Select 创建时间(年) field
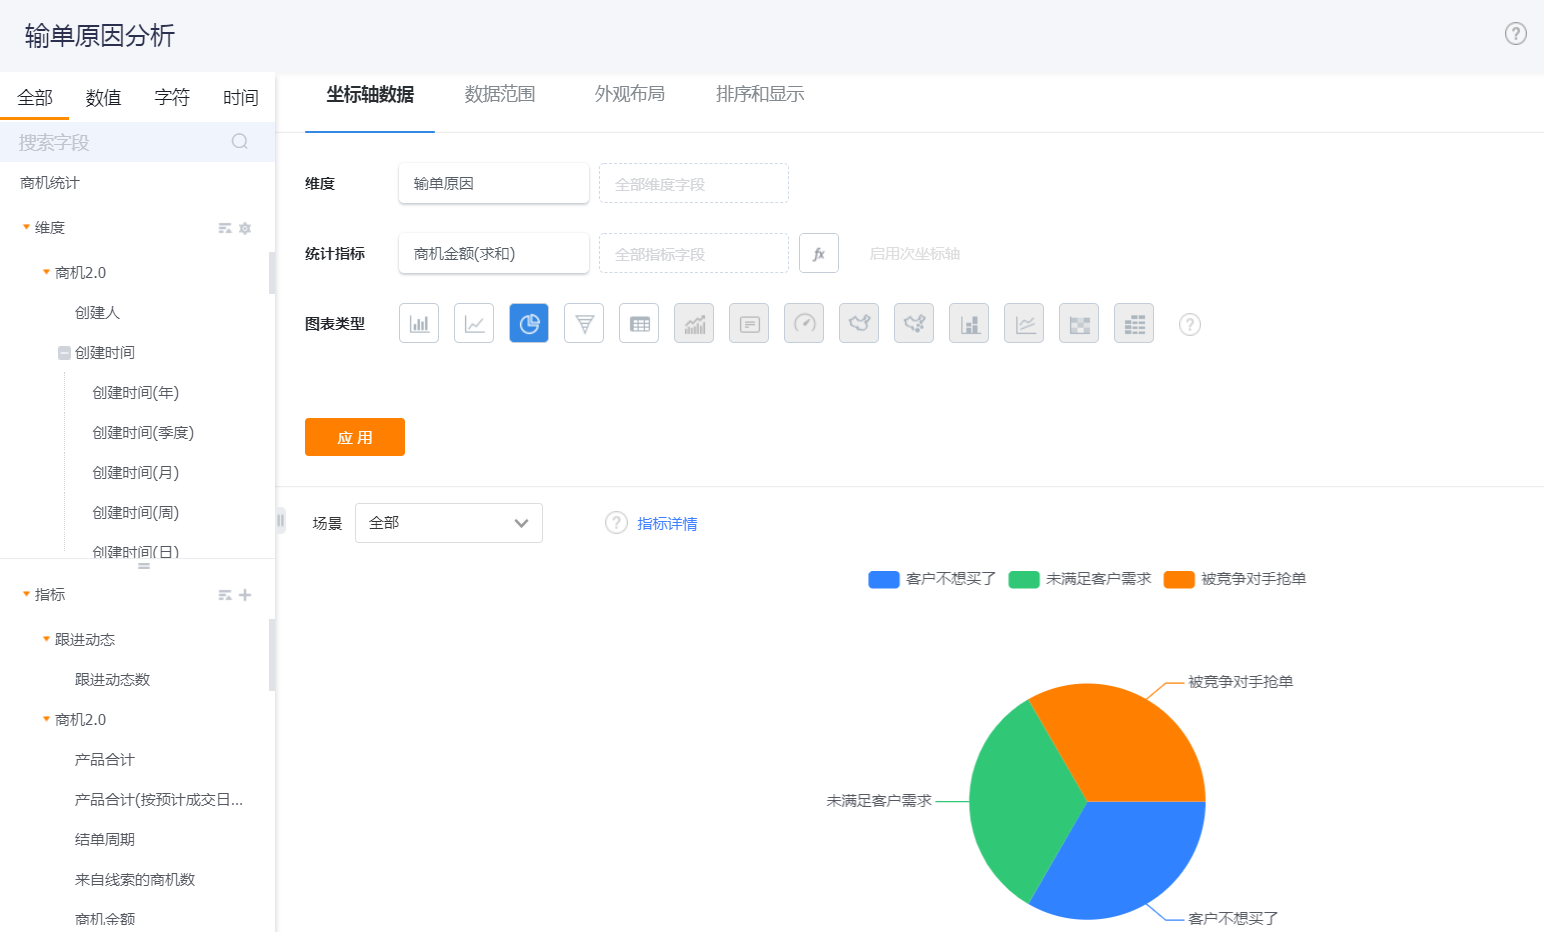This screenshot has height=932, width=1544. (x=136, y=392)
